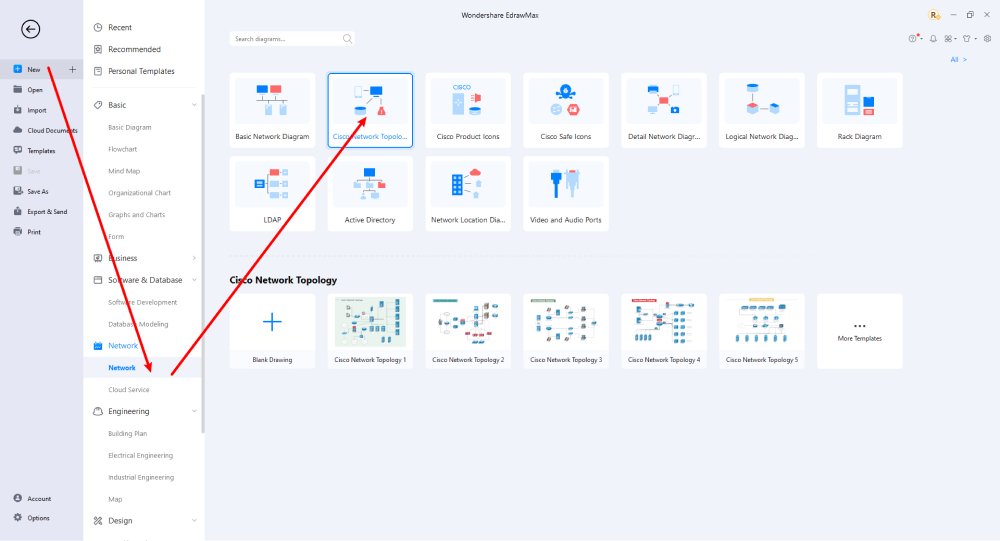The height and width of the screenshot is (541, 1000).
Task: Click the All link
Action: (959, 59)
